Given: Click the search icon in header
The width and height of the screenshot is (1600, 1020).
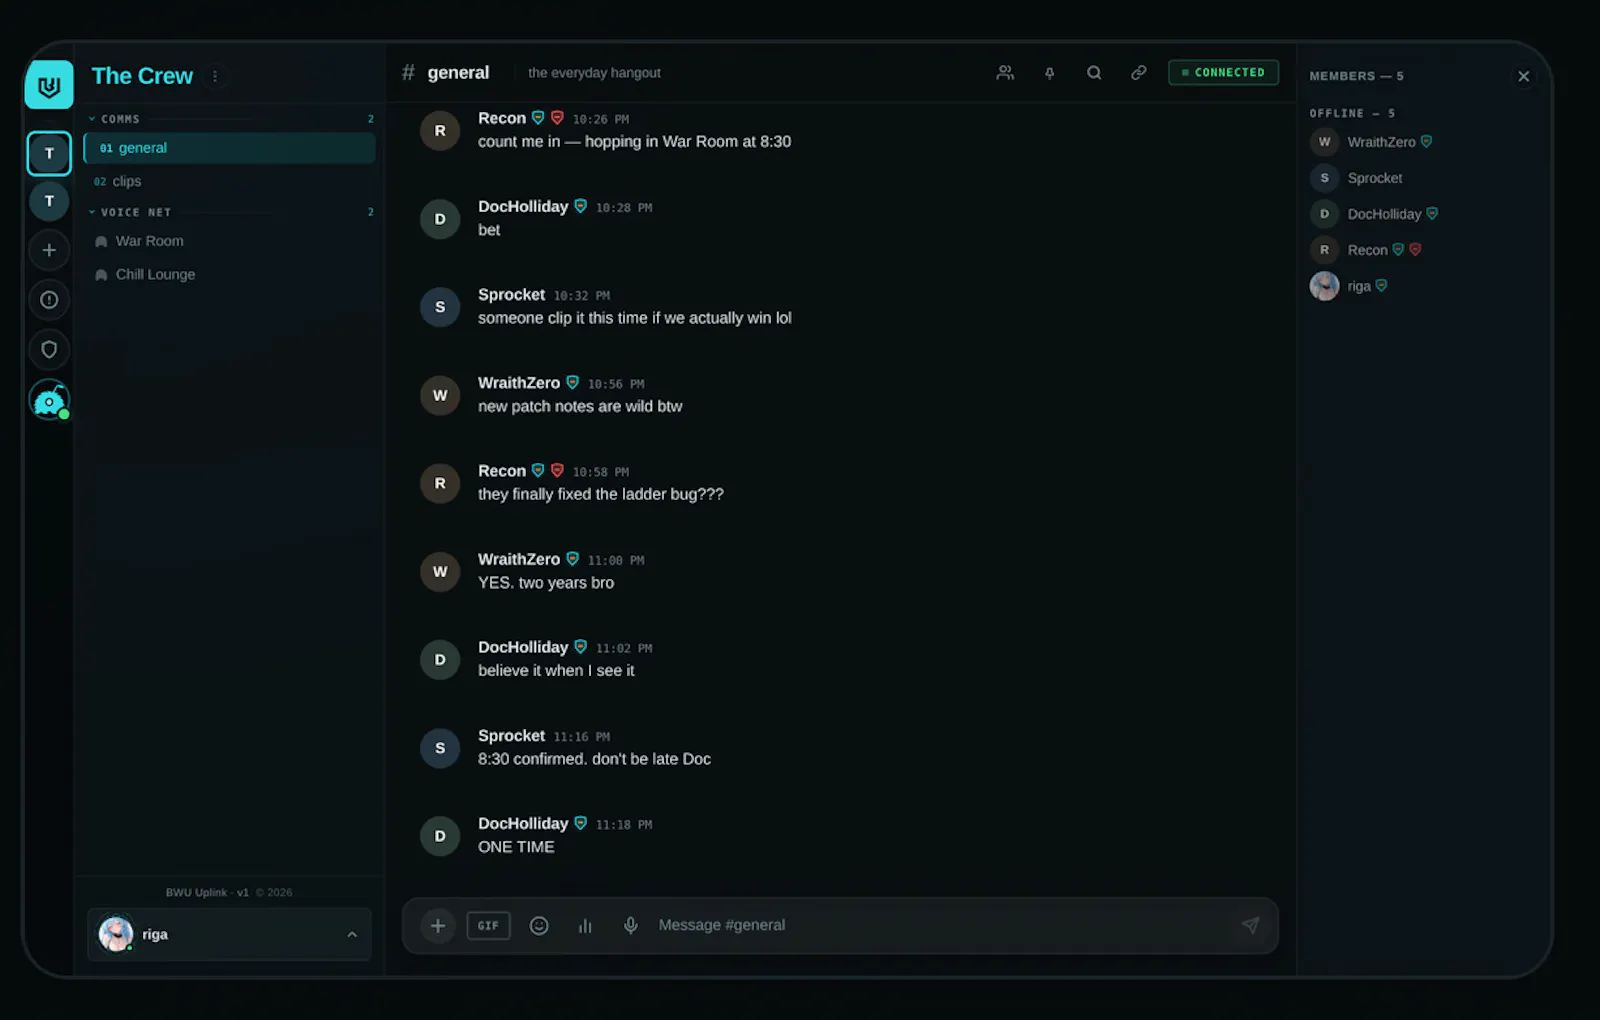Looking at the screenshot, I should (1094, 73).
